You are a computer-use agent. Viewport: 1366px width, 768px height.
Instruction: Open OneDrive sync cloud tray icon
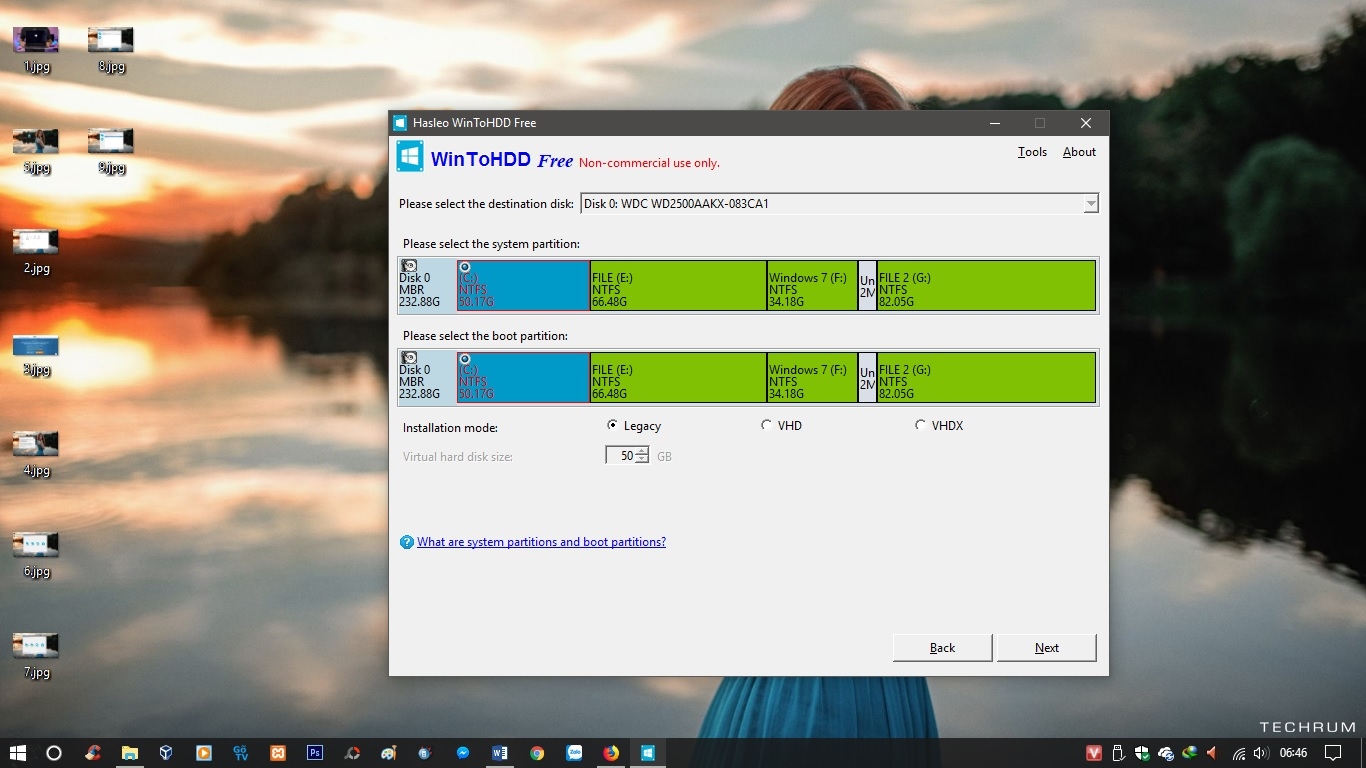click(x=1165, y=753)
